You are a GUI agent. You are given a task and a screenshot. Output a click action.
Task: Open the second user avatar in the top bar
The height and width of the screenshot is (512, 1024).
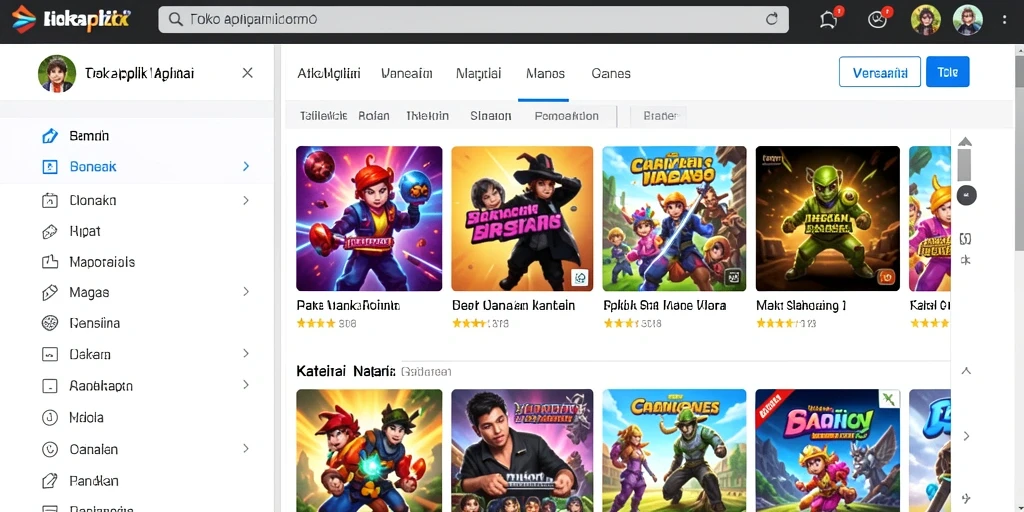coord(967,20)
